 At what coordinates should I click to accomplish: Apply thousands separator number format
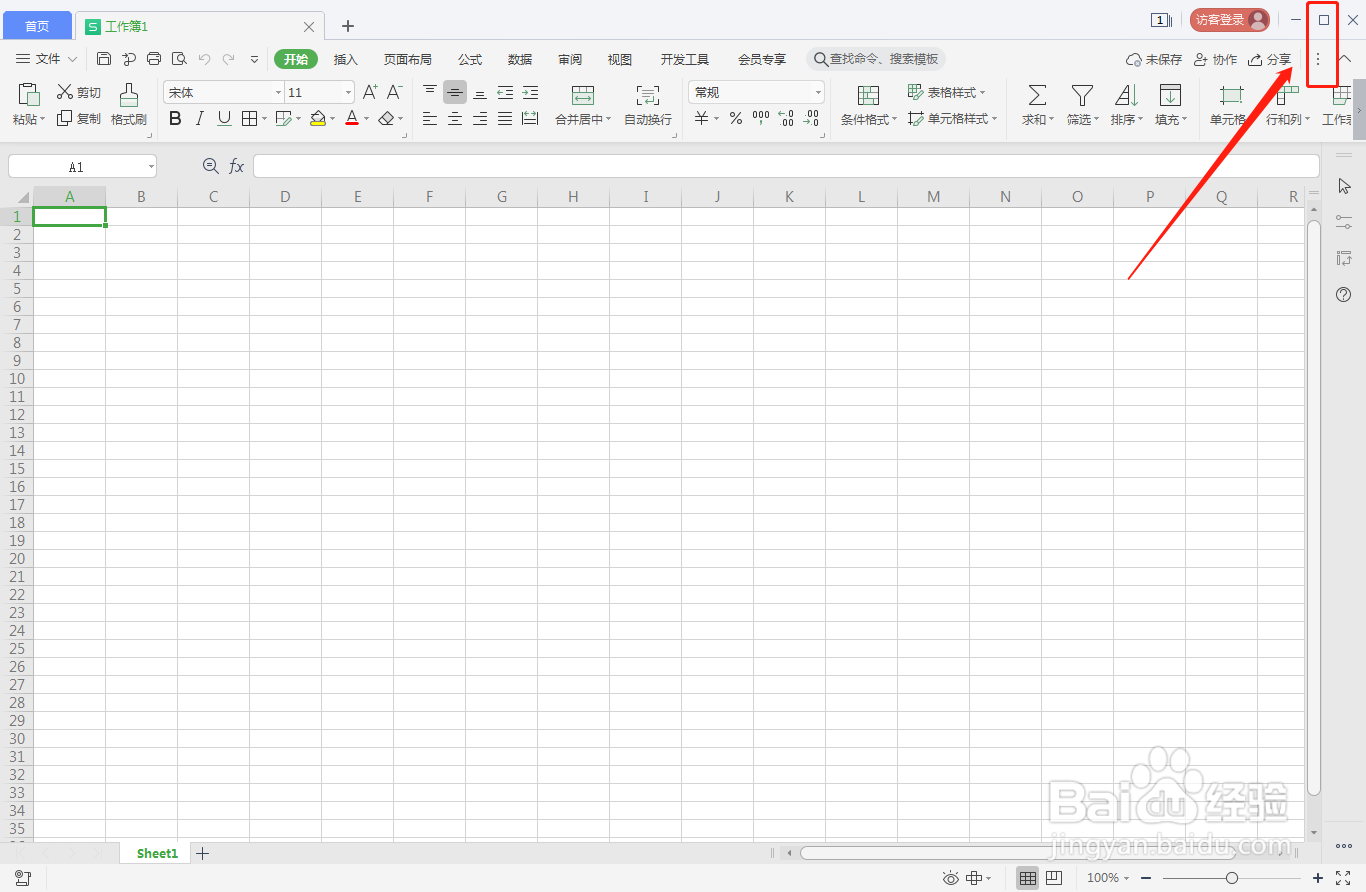pos(761,119)
